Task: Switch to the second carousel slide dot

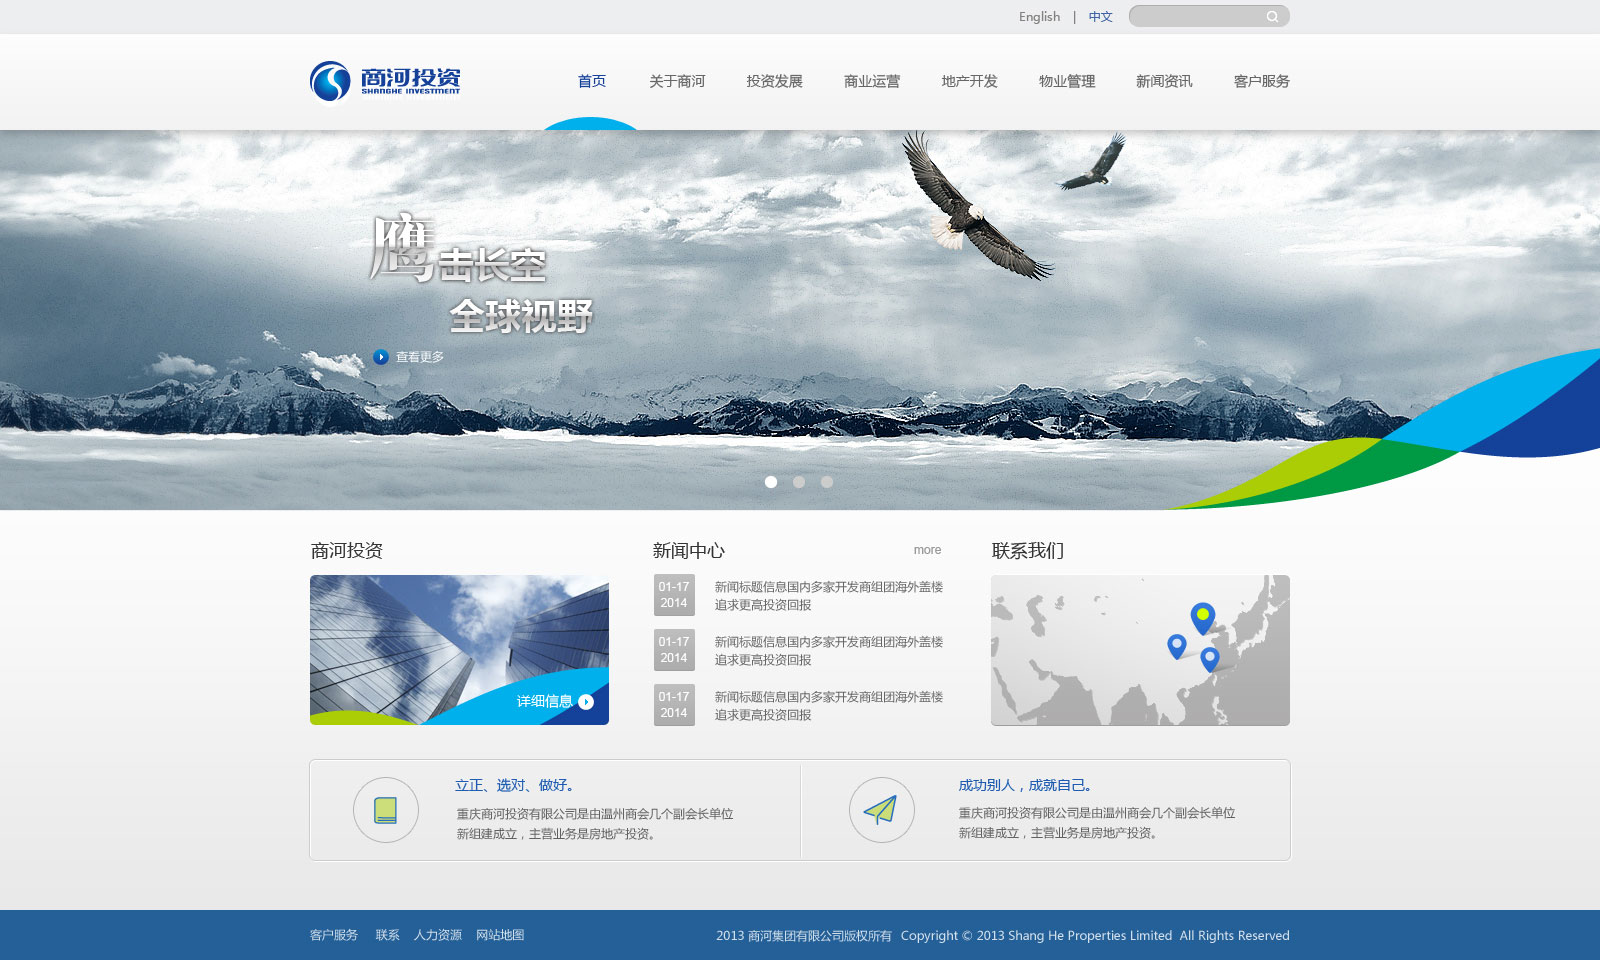Action: point(799,482)
